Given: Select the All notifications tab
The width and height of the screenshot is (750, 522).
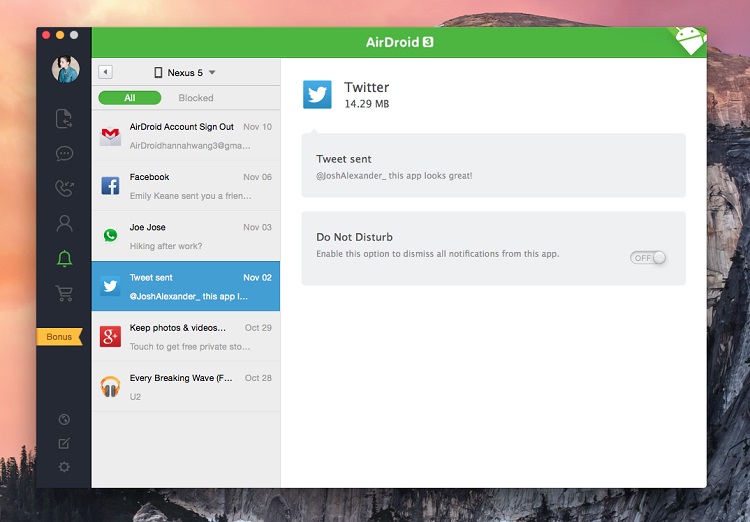Looking at the screenshot, I should tap(130, 98).
